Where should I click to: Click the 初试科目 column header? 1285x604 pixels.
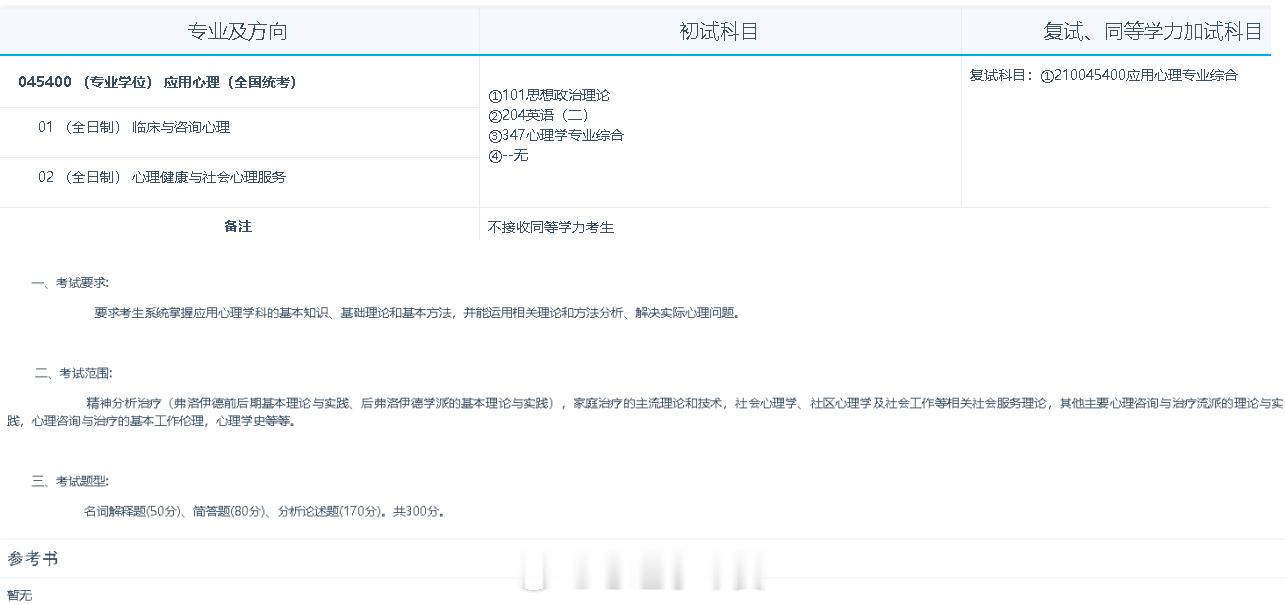(719, 31)
